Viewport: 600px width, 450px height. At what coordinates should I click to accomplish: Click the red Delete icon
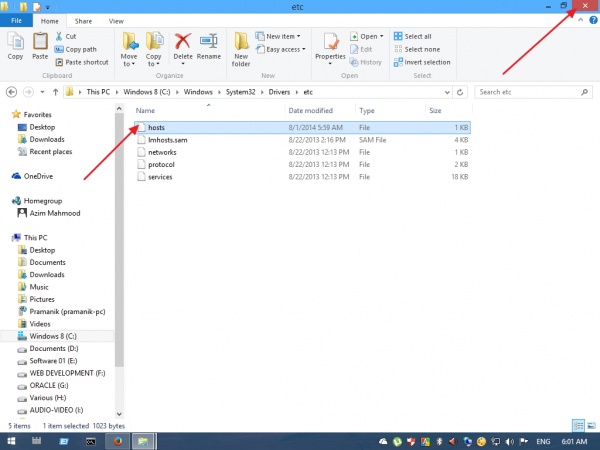[x=183, y=48]
